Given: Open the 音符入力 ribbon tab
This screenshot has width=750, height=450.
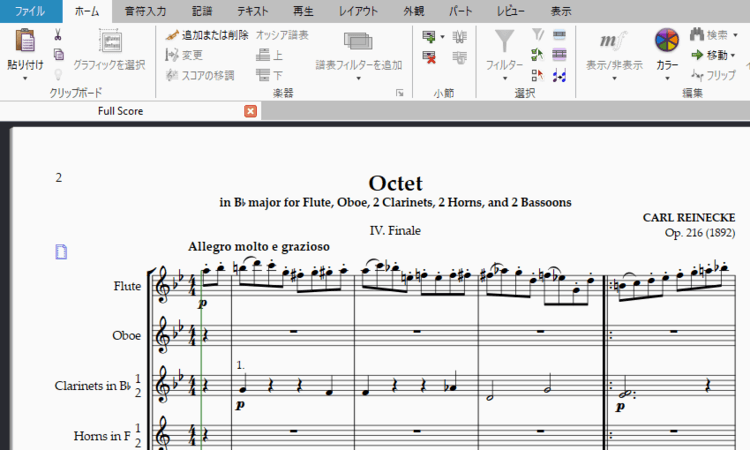Looking at the screenshot, I should coord(146,11).
